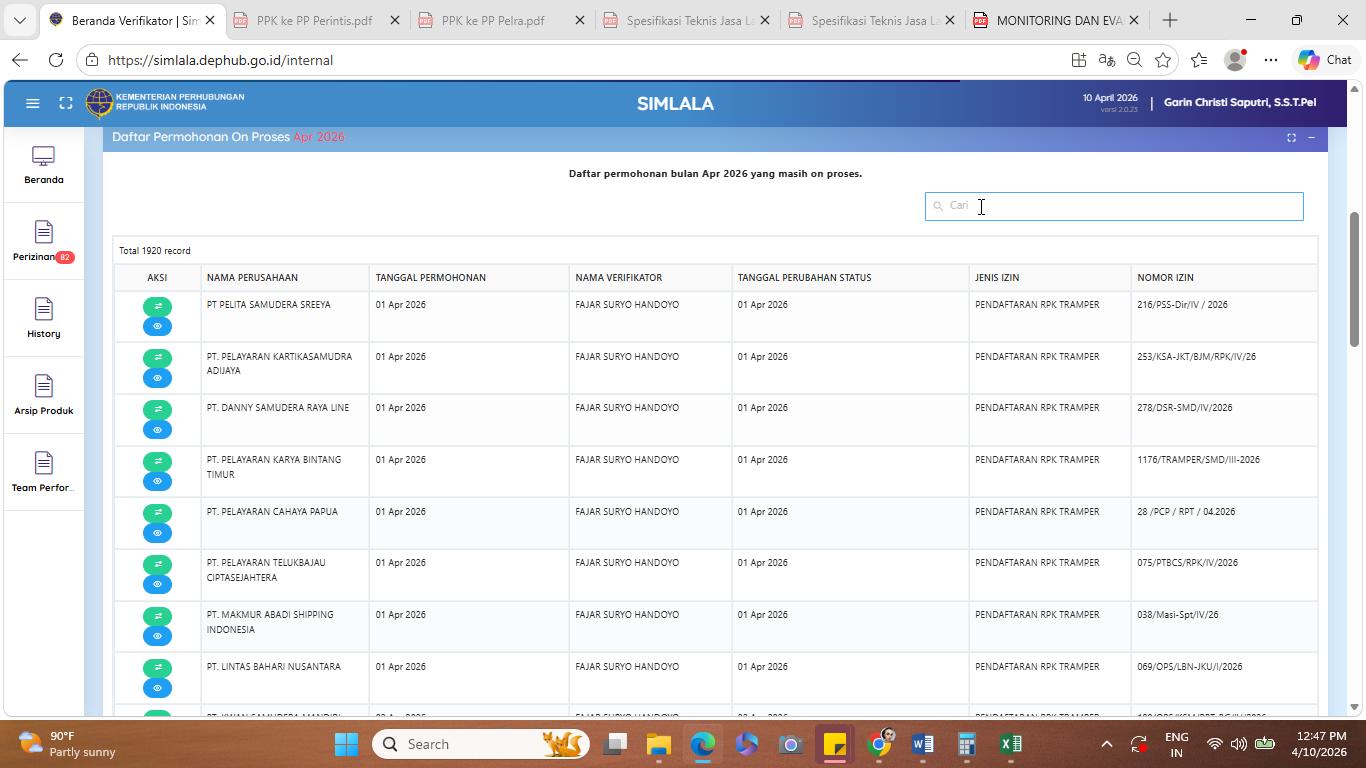Viewport: 1366px width, 768px height.
Task: Open File Explorer from taskbar
Action: click(x=658, y=744)
